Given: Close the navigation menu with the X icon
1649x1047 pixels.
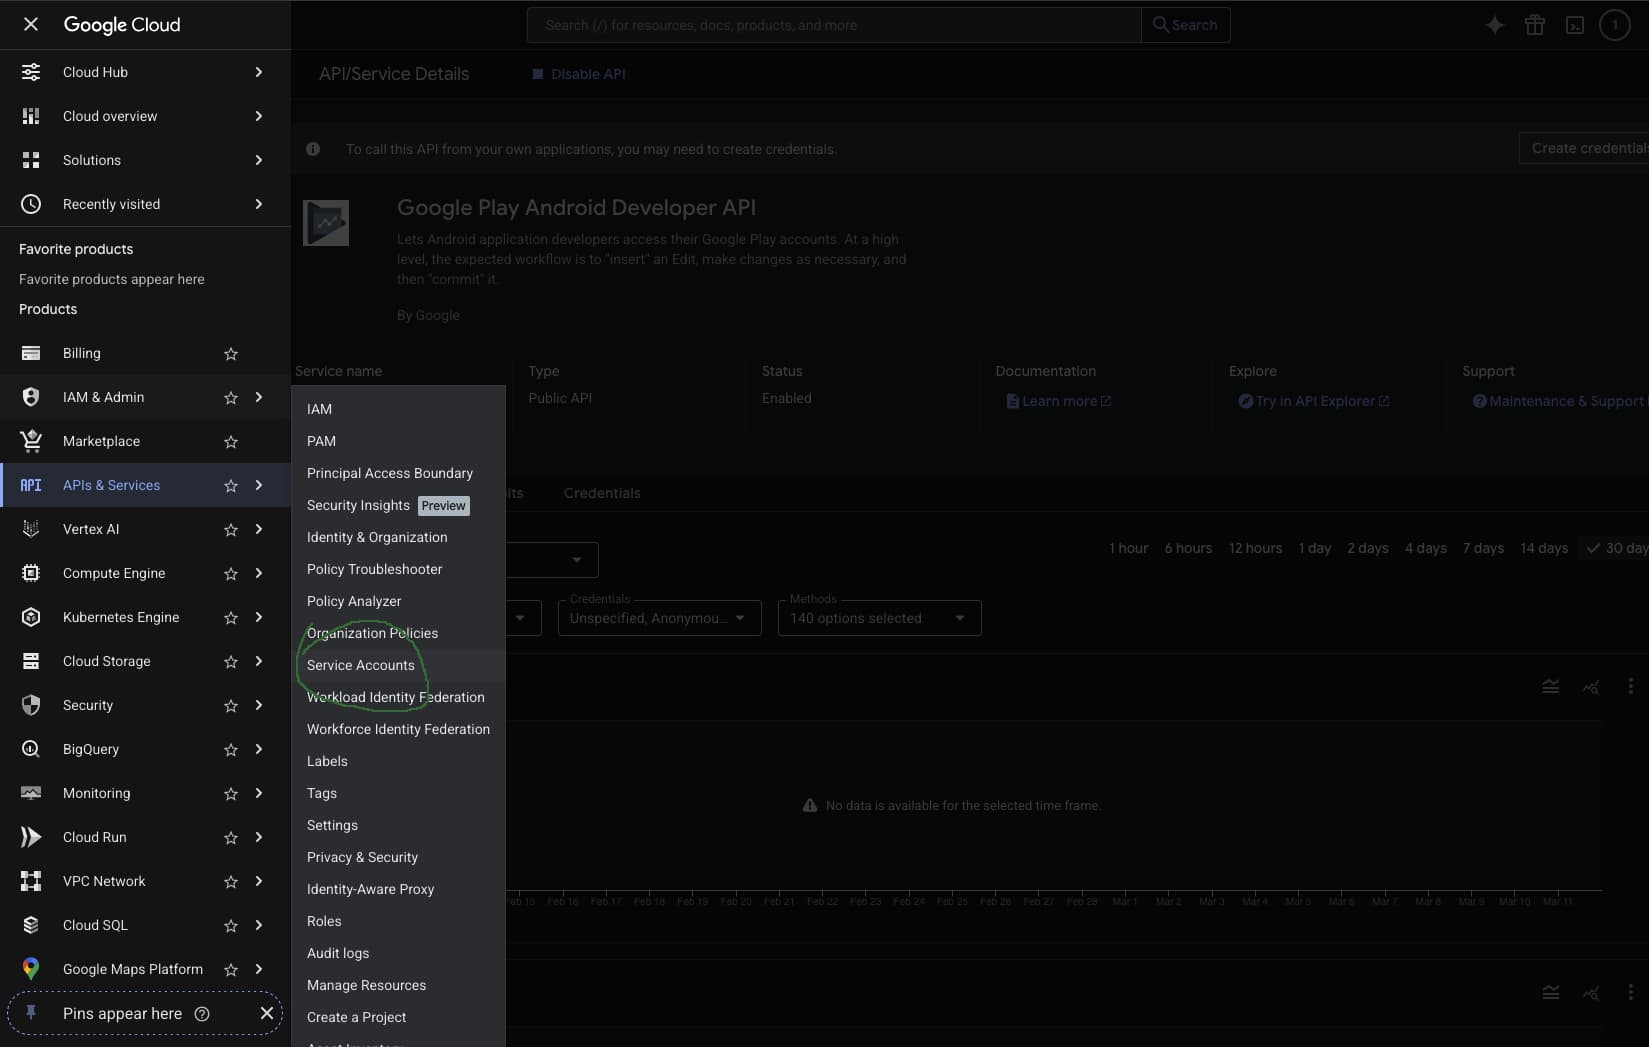Looking at the screenshot, I should click(x=31, y=24).
